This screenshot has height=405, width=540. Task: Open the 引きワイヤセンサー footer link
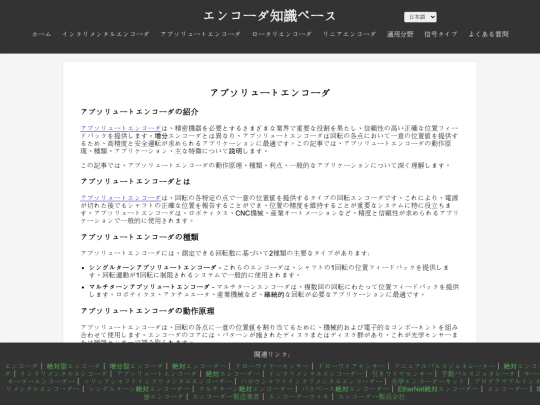click(x=402, y=374)
